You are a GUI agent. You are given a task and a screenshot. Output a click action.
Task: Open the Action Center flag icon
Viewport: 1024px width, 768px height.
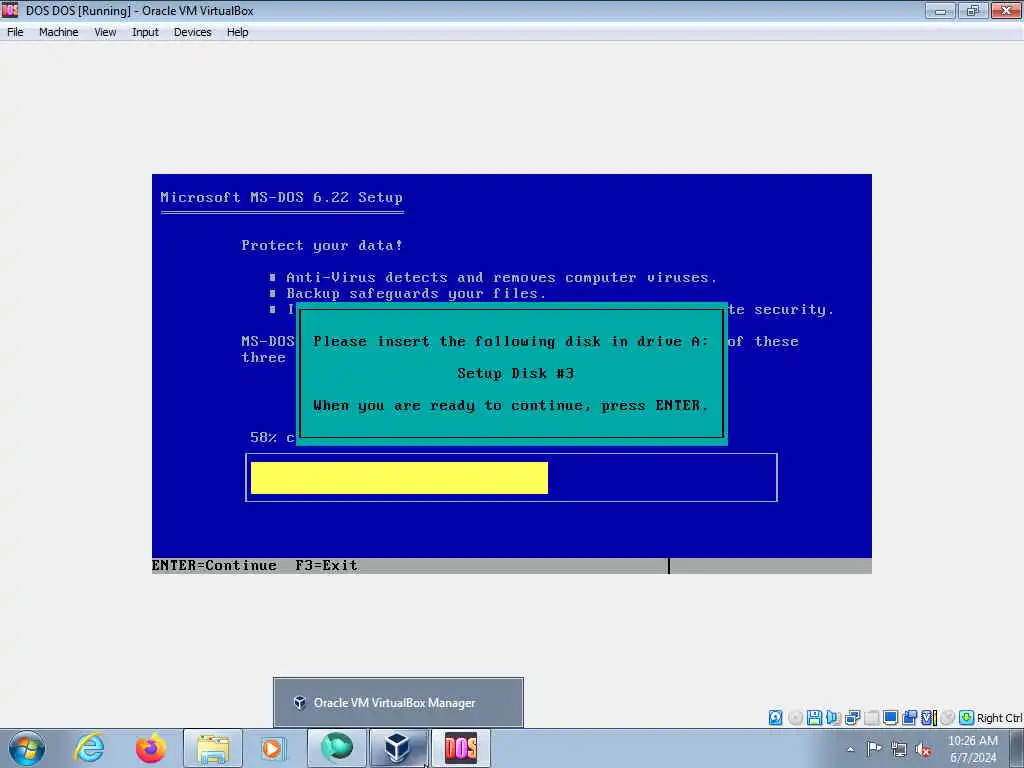coord(874,749)
